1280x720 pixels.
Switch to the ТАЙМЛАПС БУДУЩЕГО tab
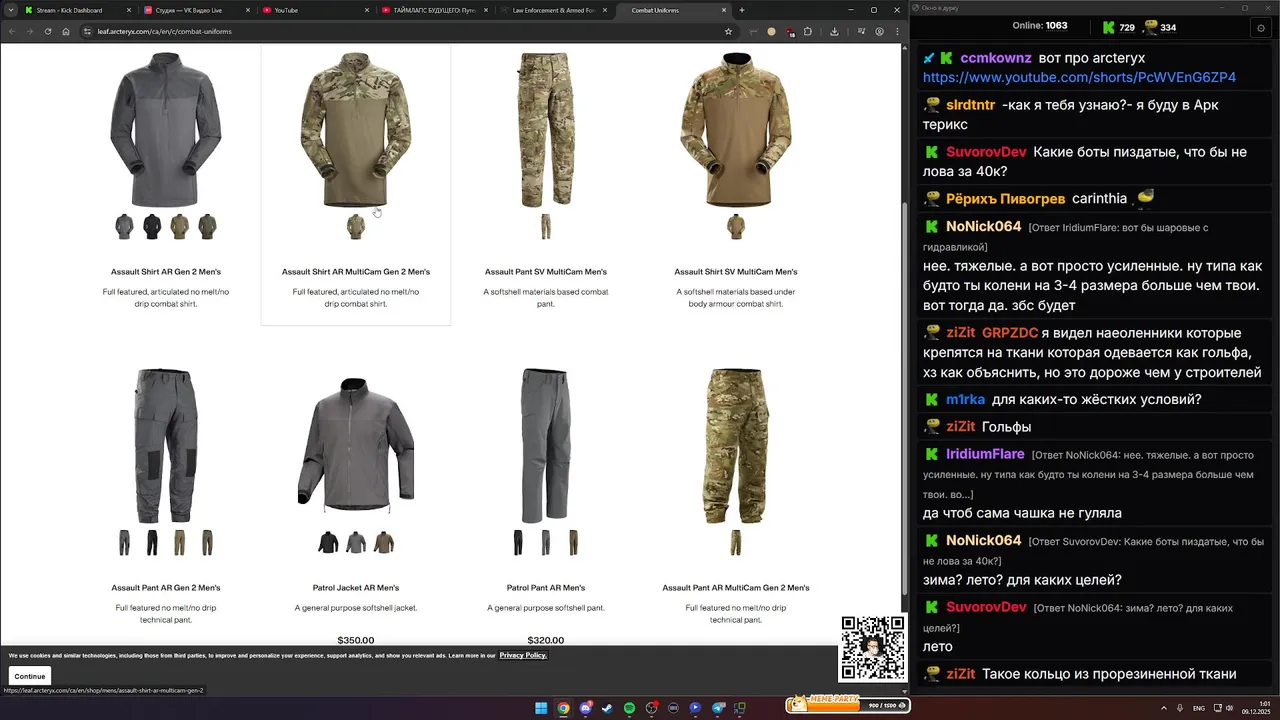(x=433, y=10)
